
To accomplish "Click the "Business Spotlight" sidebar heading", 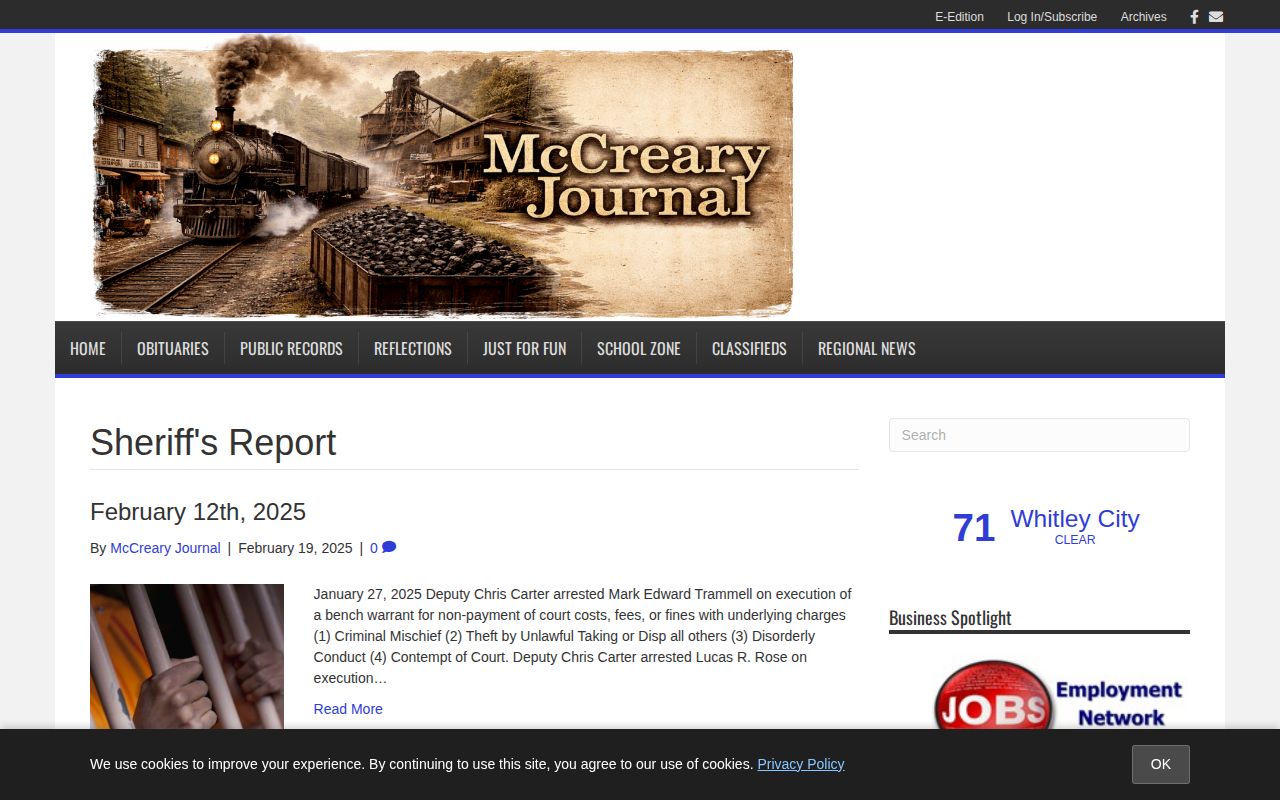I will (950, 618).
